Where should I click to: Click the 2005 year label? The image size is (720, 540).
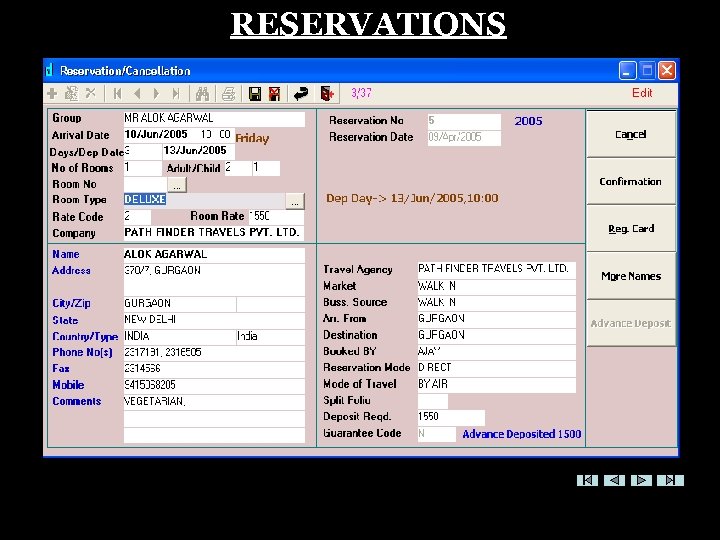529,121
